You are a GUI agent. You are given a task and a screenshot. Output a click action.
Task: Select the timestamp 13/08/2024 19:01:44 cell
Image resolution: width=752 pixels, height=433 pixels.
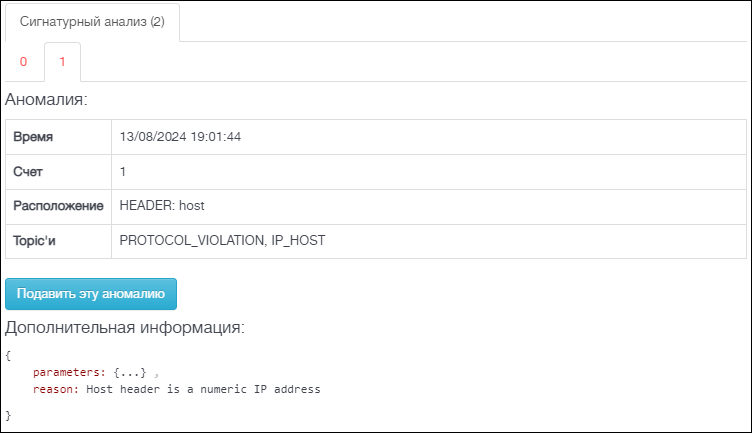pos(429,137)
